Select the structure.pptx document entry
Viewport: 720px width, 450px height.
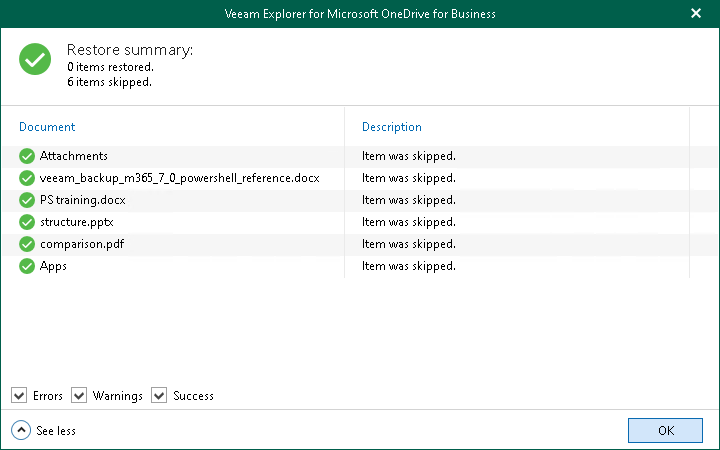pos(76,222)
